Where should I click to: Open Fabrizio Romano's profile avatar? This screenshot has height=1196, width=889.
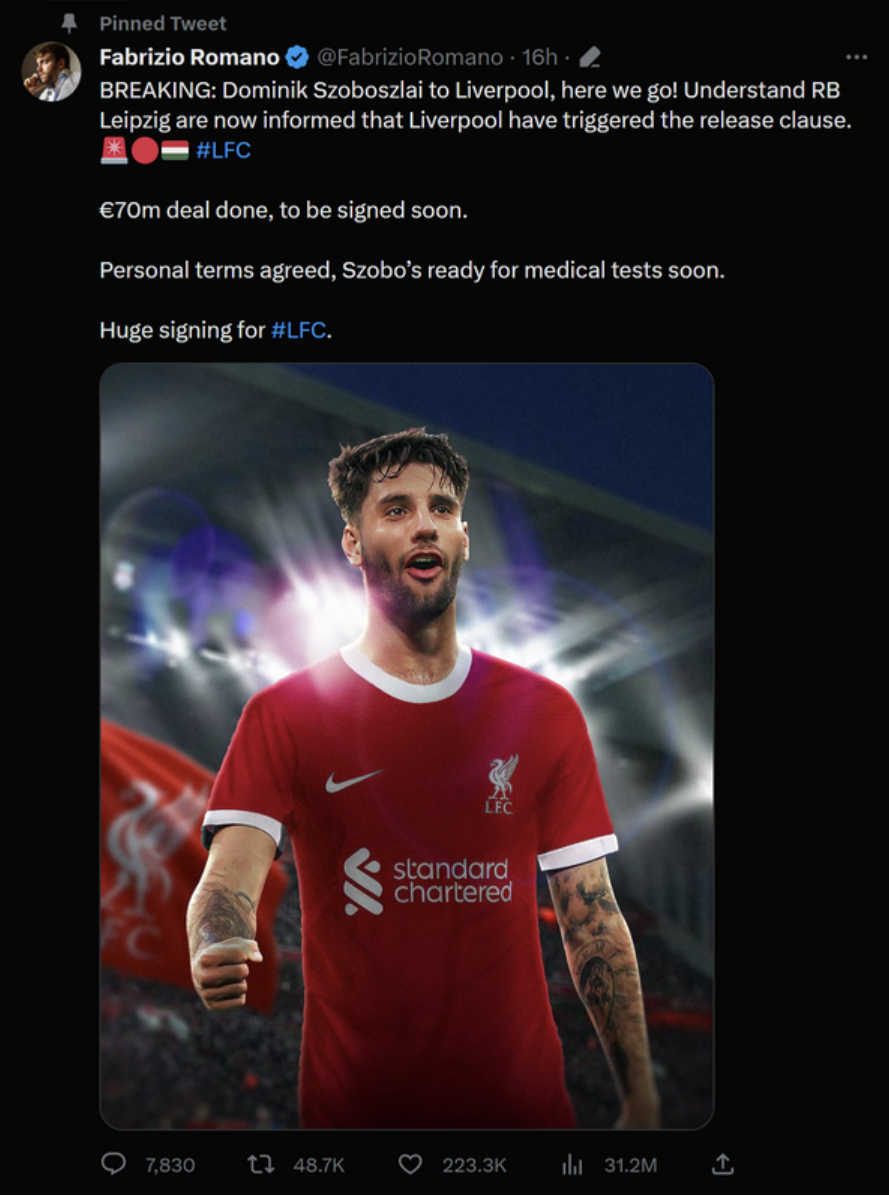coord(51,72)
